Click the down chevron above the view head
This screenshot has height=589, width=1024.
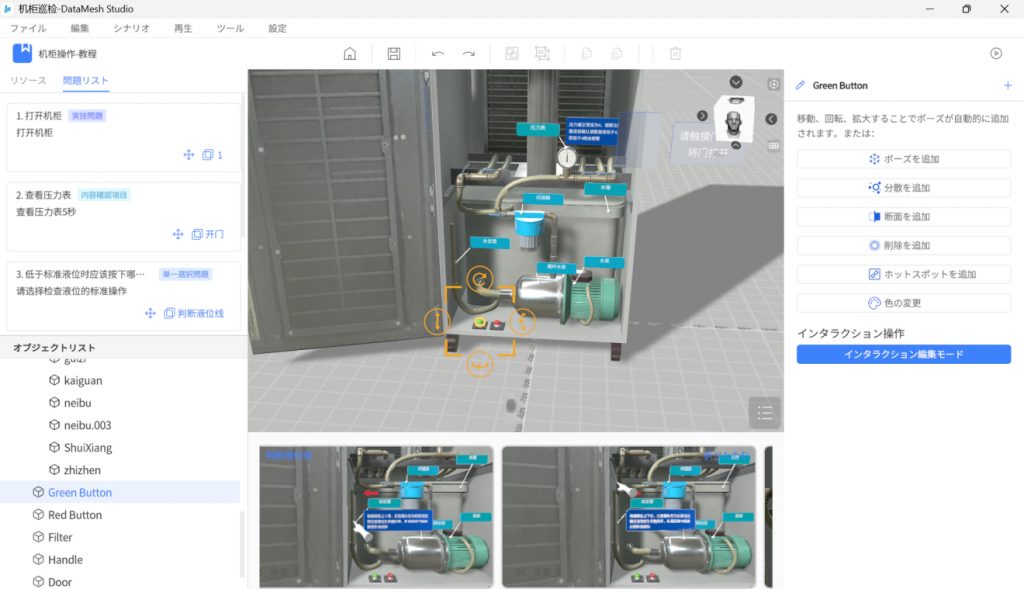736,82
